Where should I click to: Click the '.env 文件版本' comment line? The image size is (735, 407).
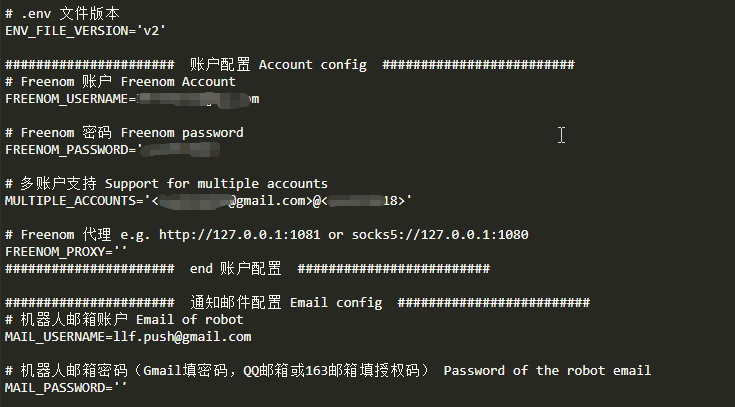pos(62,14)
